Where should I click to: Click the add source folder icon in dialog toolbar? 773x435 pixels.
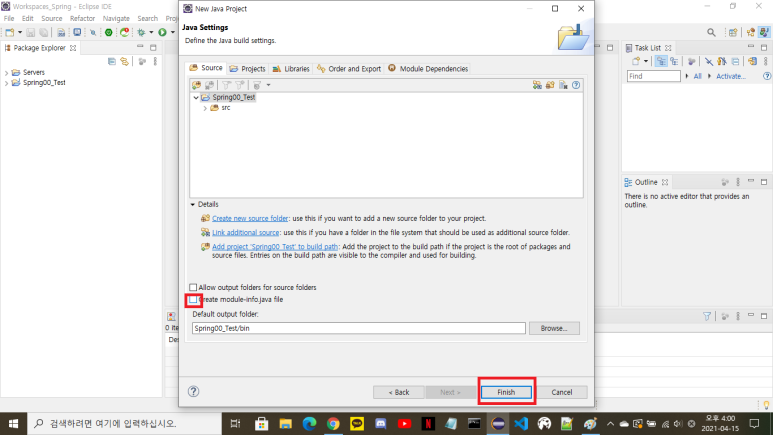click(197, 85)
